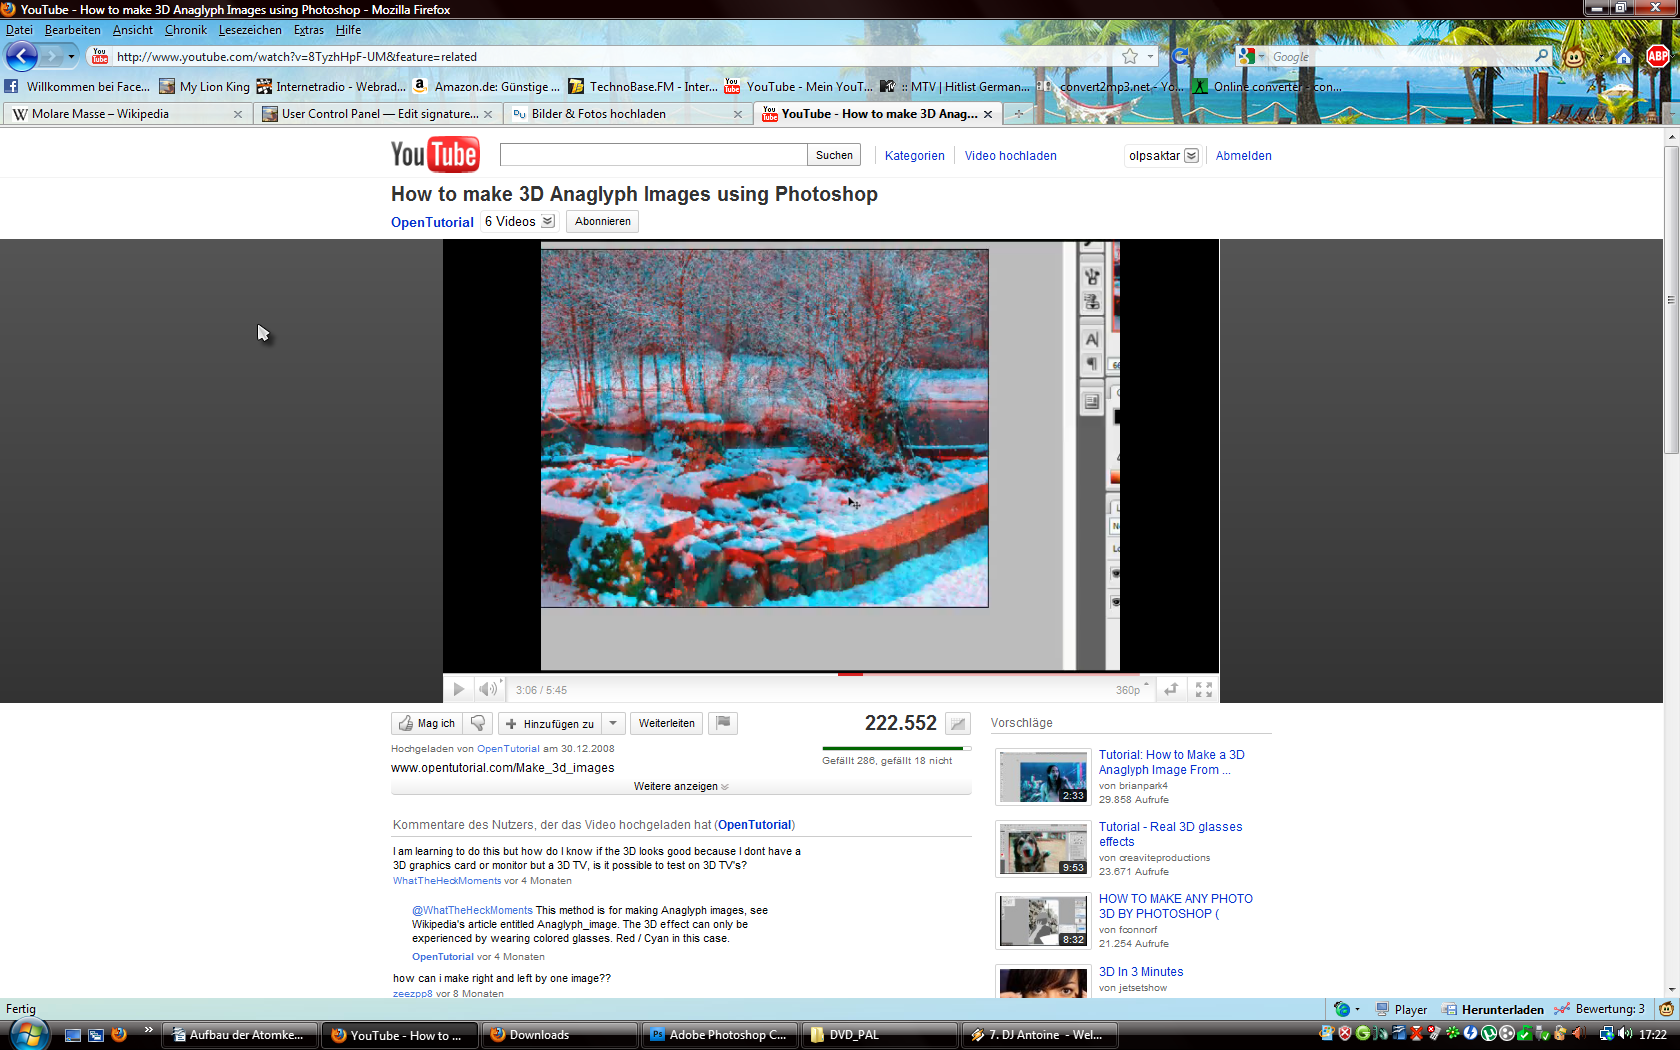Bookmark this page with the star icon

click(1130, 57)
